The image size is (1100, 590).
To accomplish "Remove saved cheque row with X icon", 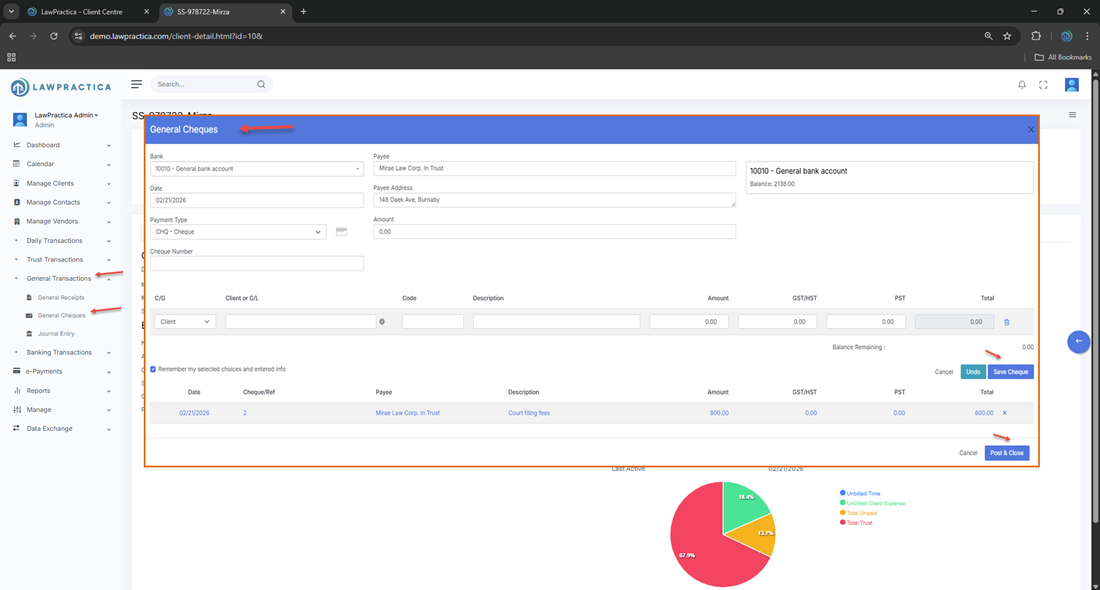I will click(1005, 413).
